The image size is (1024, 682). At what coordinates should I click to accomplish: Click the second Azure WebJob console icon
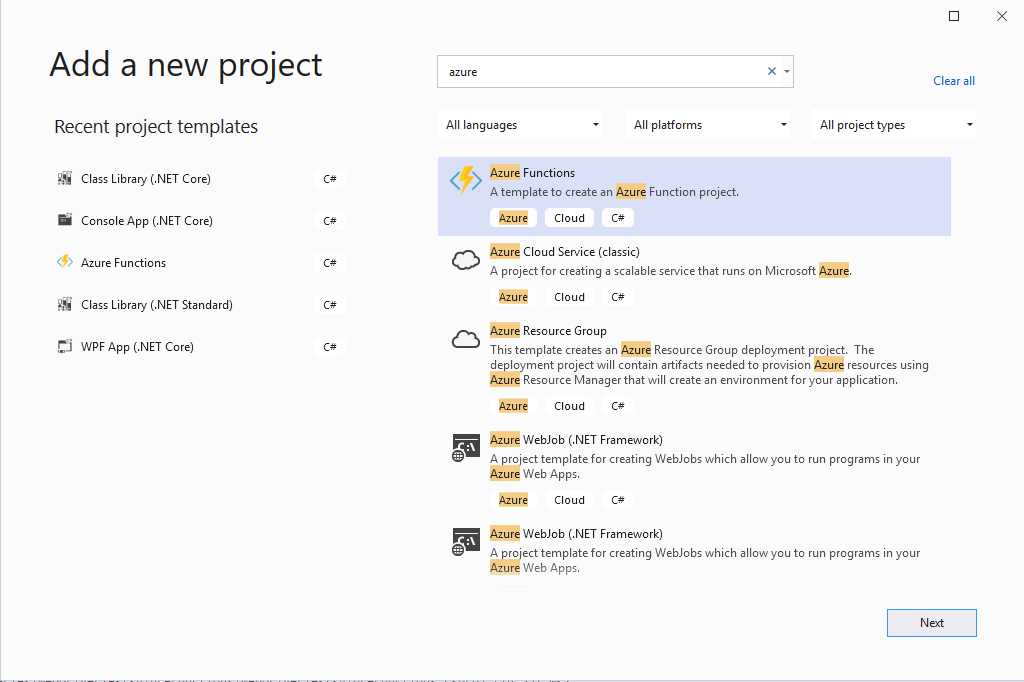click(x=466, y=542)
